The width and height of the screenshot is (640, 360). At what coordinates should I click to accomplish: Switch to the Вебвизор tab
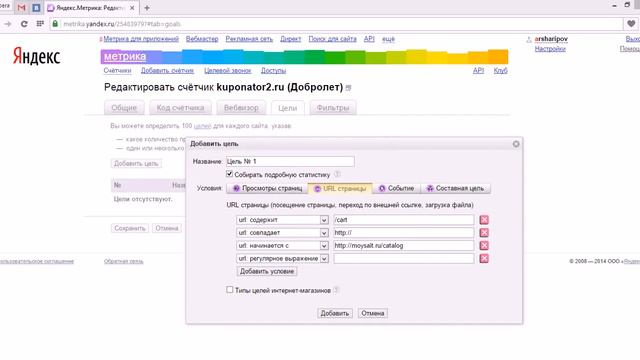(x=241, y=108)
